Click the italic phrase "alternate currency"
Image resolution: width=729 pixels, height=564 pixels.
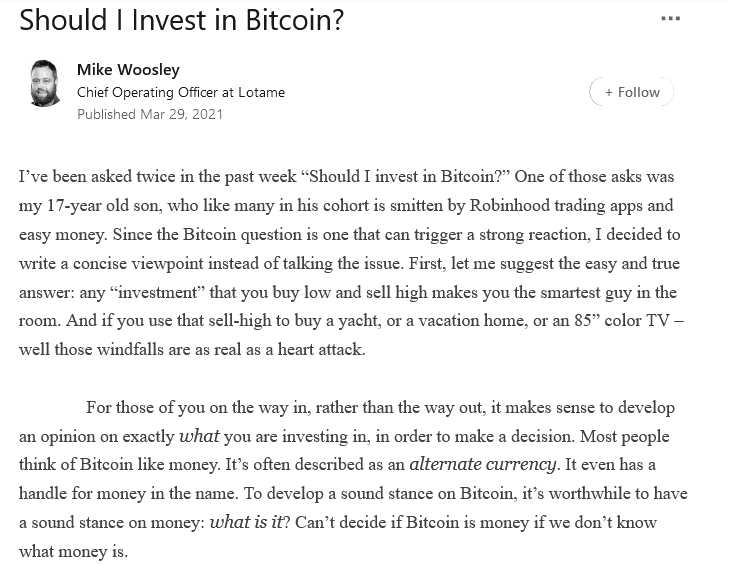click(x=483, y=464)
